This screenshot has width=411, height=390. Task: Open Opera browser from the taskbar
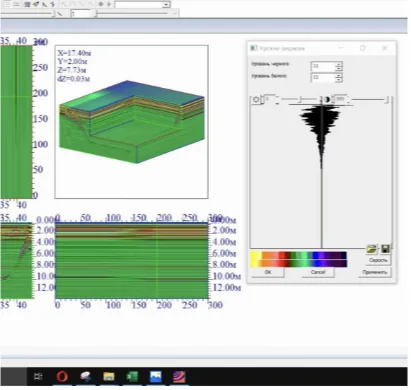point(62,377)
